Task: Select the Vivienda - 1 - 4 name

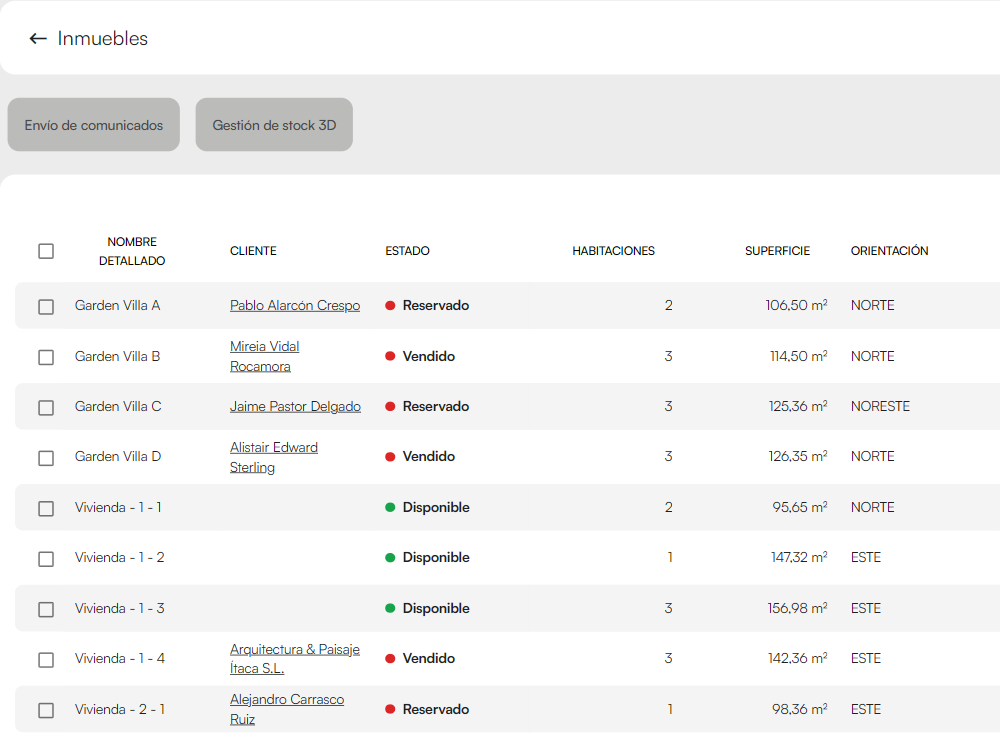Action: coord(119,658)
